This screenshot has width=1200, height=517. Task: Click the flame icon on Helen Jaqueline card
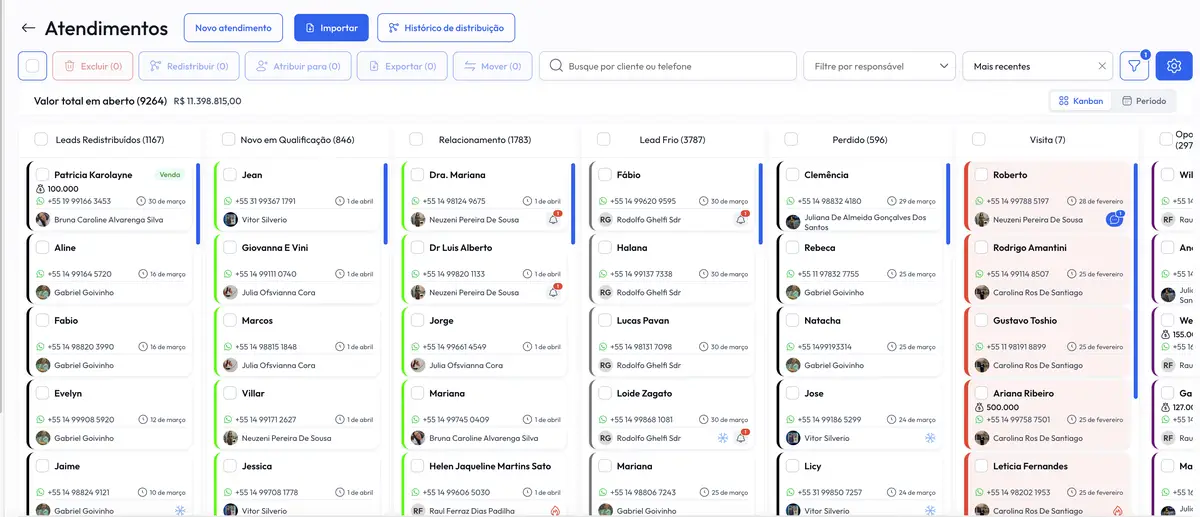[555, 511]
